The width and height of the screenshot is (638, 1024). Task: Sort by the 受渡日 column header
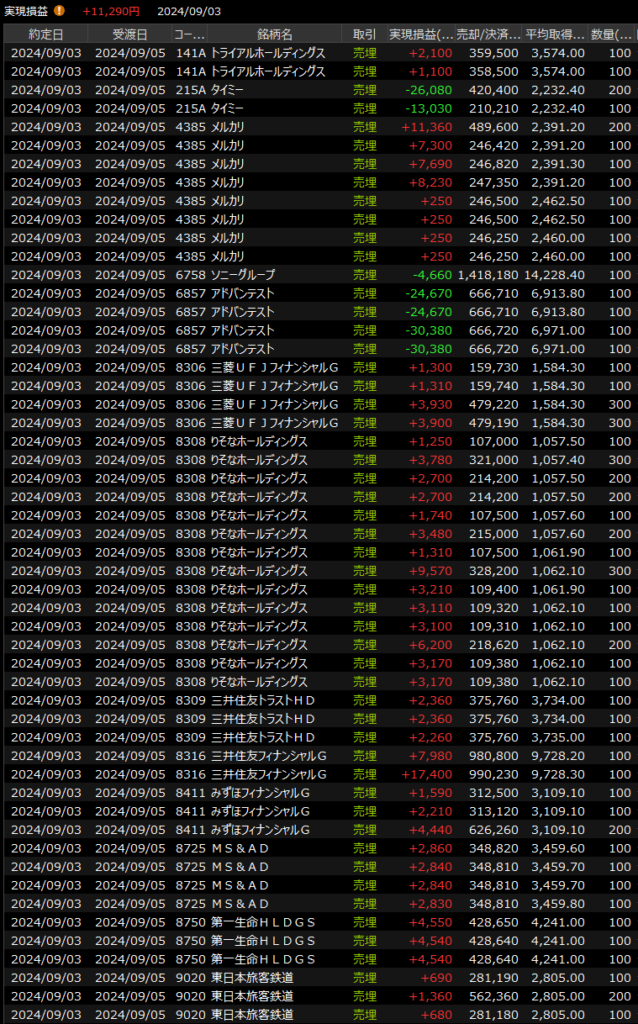coord(130,34)
